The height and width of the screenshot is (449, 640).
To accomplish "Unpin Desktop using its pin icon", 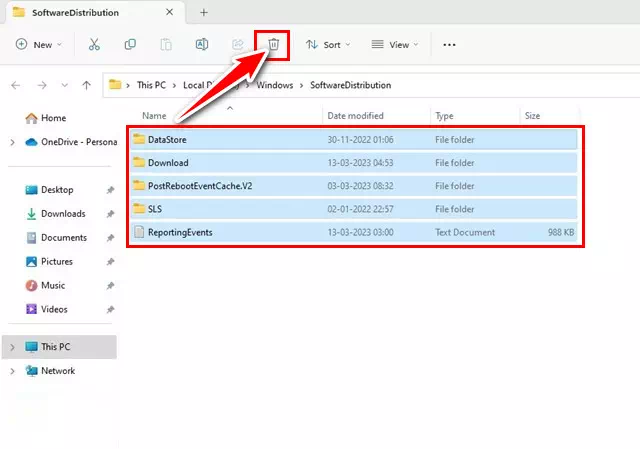I will (110, 190).
